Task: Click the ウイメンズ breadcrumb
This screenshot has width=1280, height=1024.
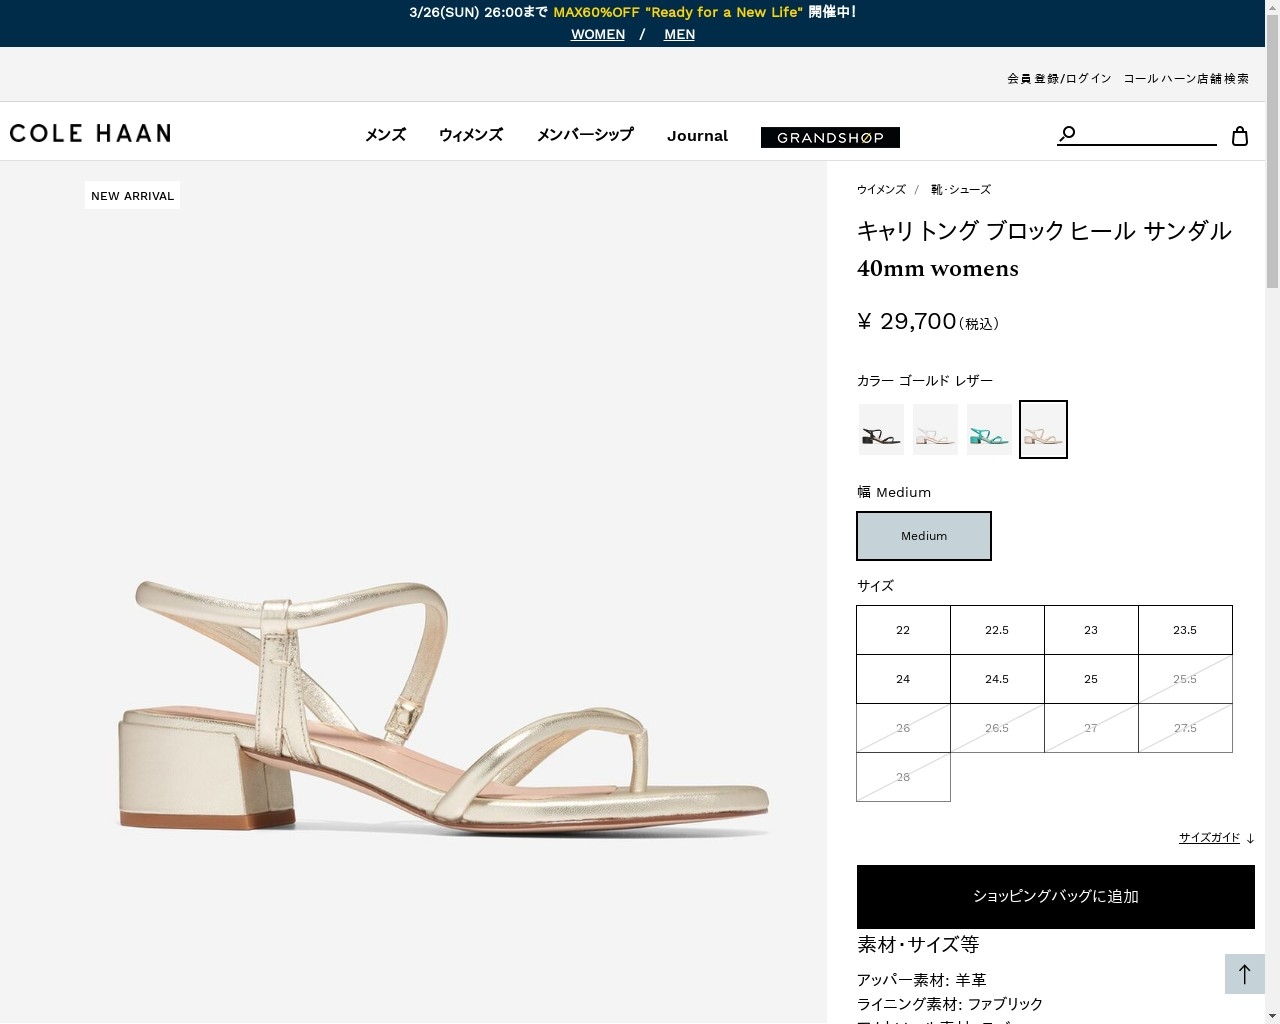Action: tap(881, 189)
